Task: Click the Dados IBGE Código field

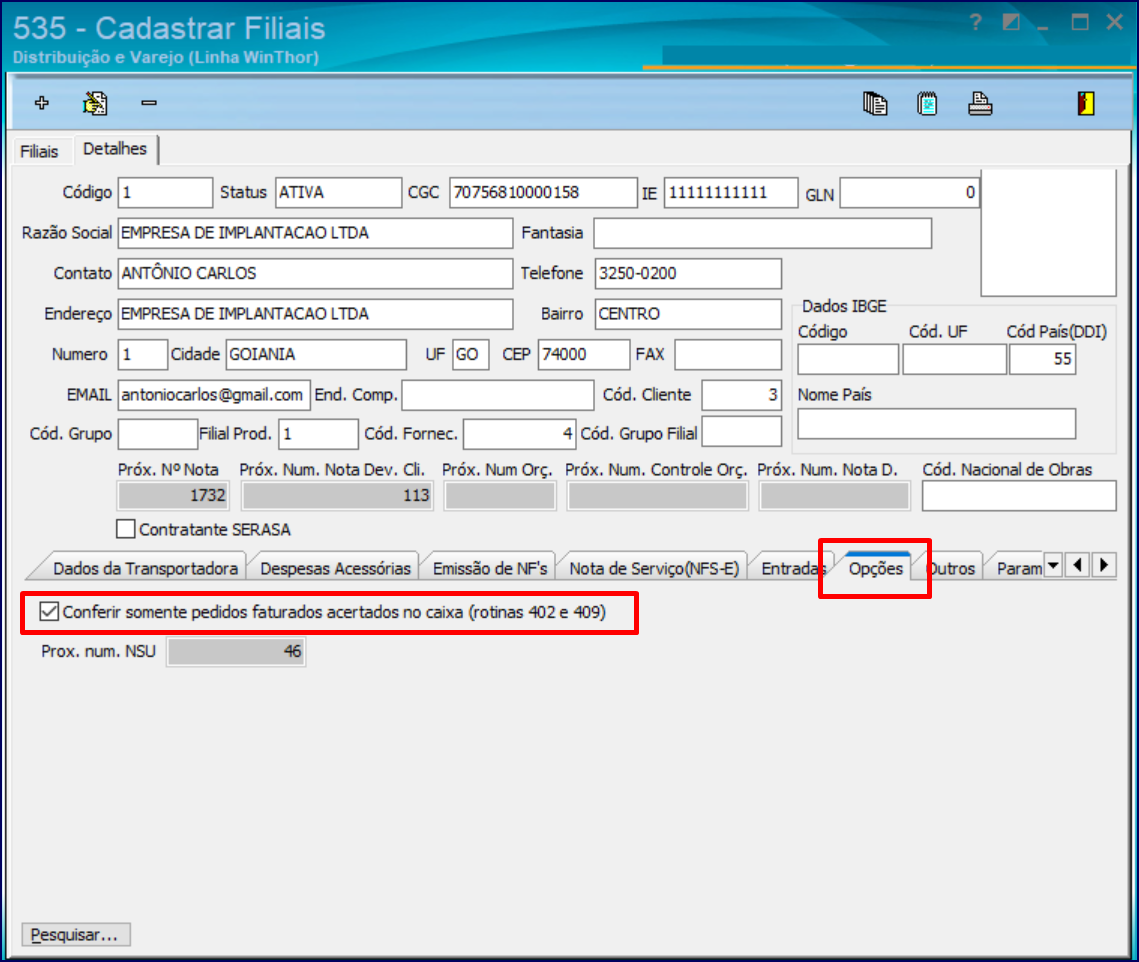Action: pyautogui.click(x=848, y=359)
